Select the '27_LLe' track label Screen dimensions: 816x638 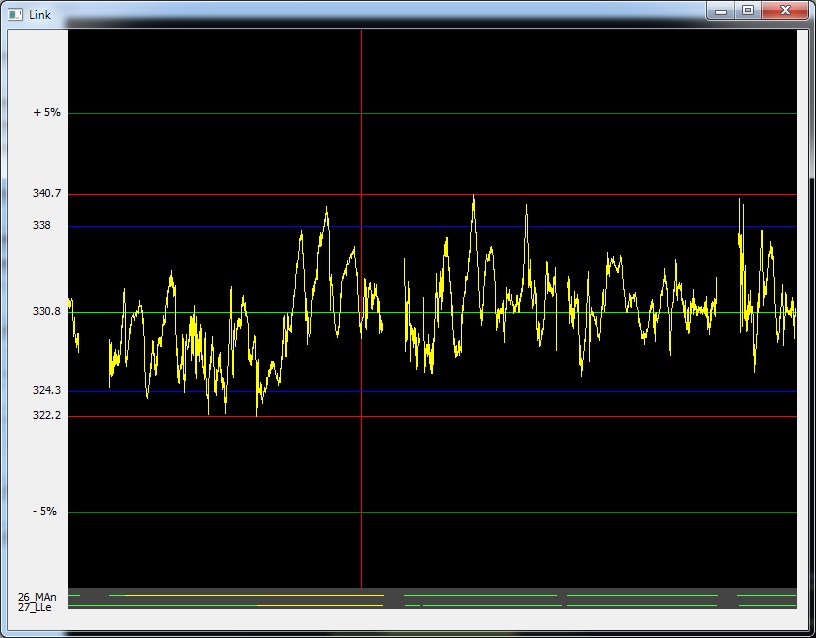pyautogui.click(x=35, y=607)
